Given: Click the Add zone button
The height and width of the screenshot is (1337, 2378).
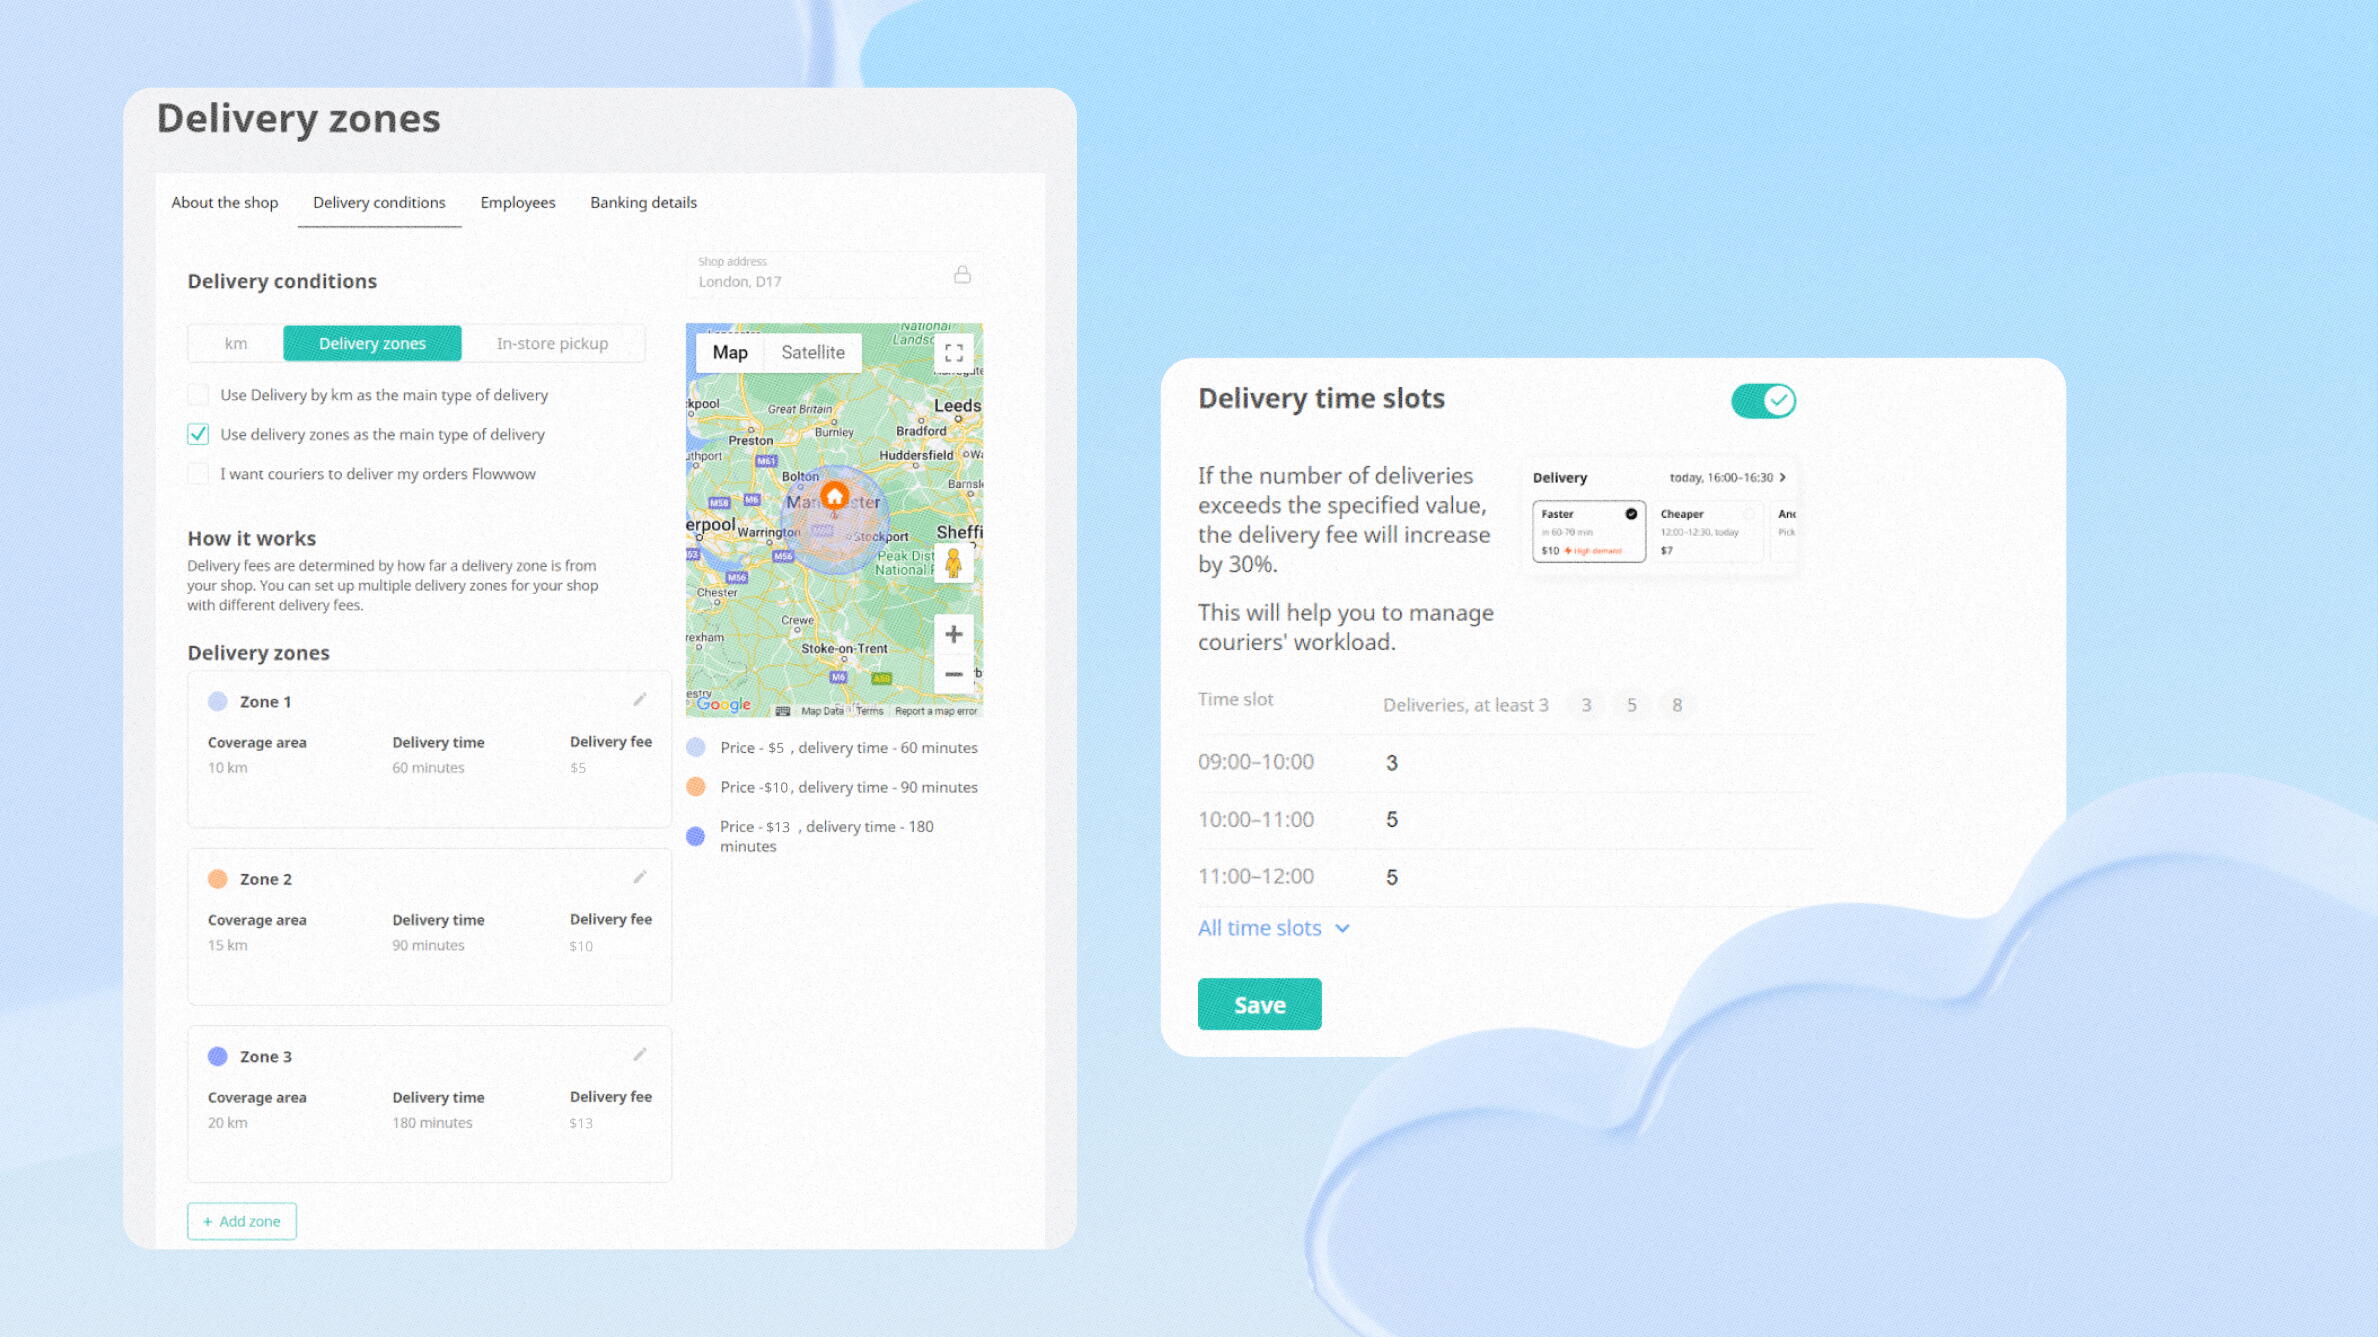Looking at the screenshot, I should [x=241, y=1221].
